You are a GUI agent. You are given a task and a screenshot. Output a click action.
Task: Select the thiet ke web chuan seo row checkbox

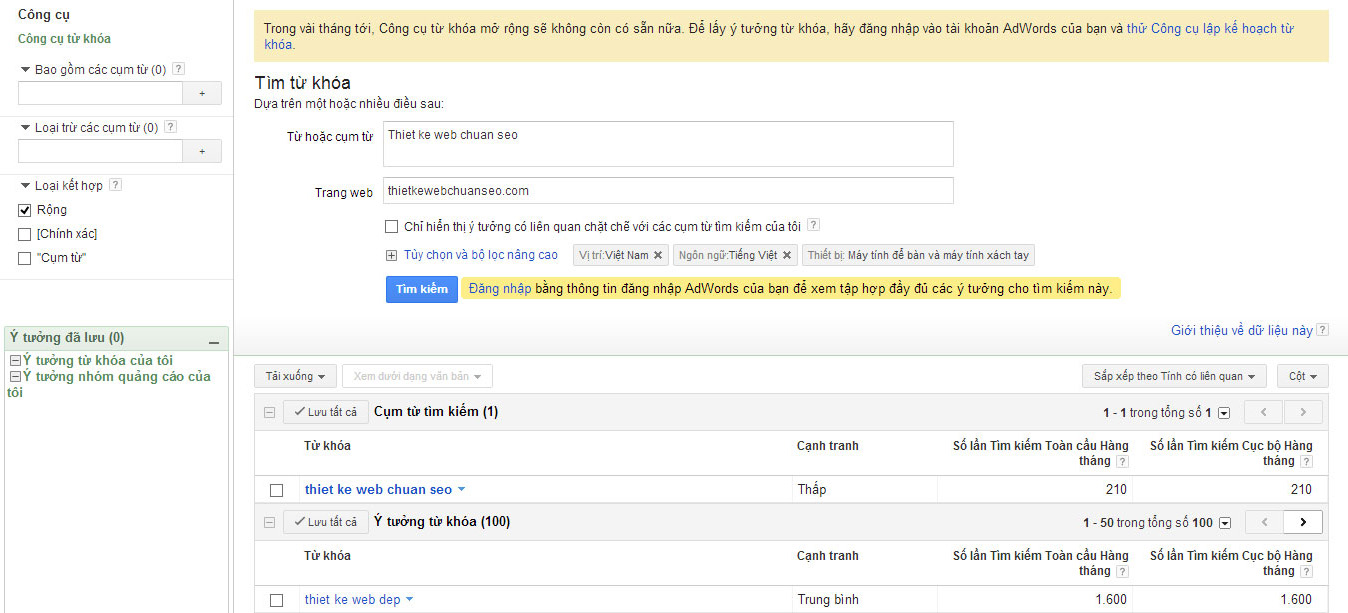coord(277,490)
